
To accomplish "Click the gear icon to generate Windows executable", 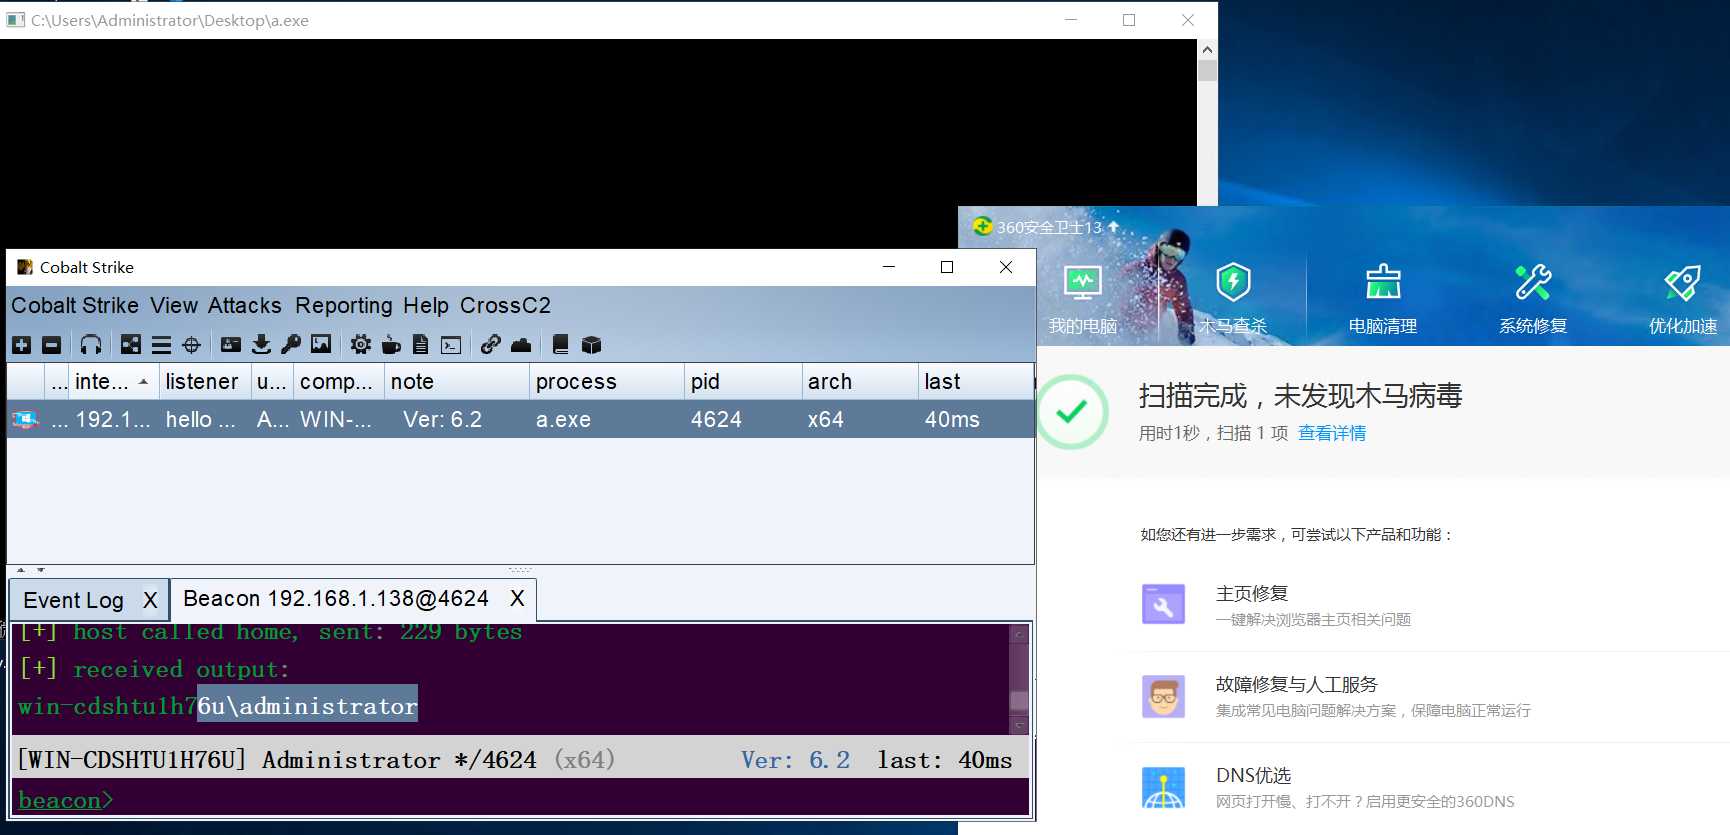I will click(x=361, y=345).
